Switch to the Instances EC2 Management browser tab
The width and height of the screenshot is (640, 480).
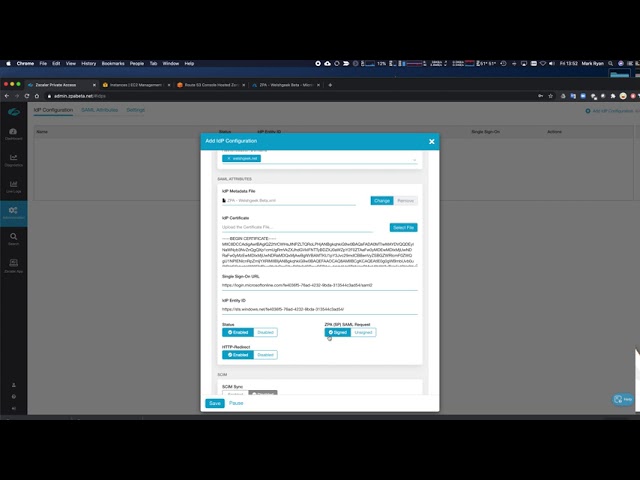tap(136, 85)
